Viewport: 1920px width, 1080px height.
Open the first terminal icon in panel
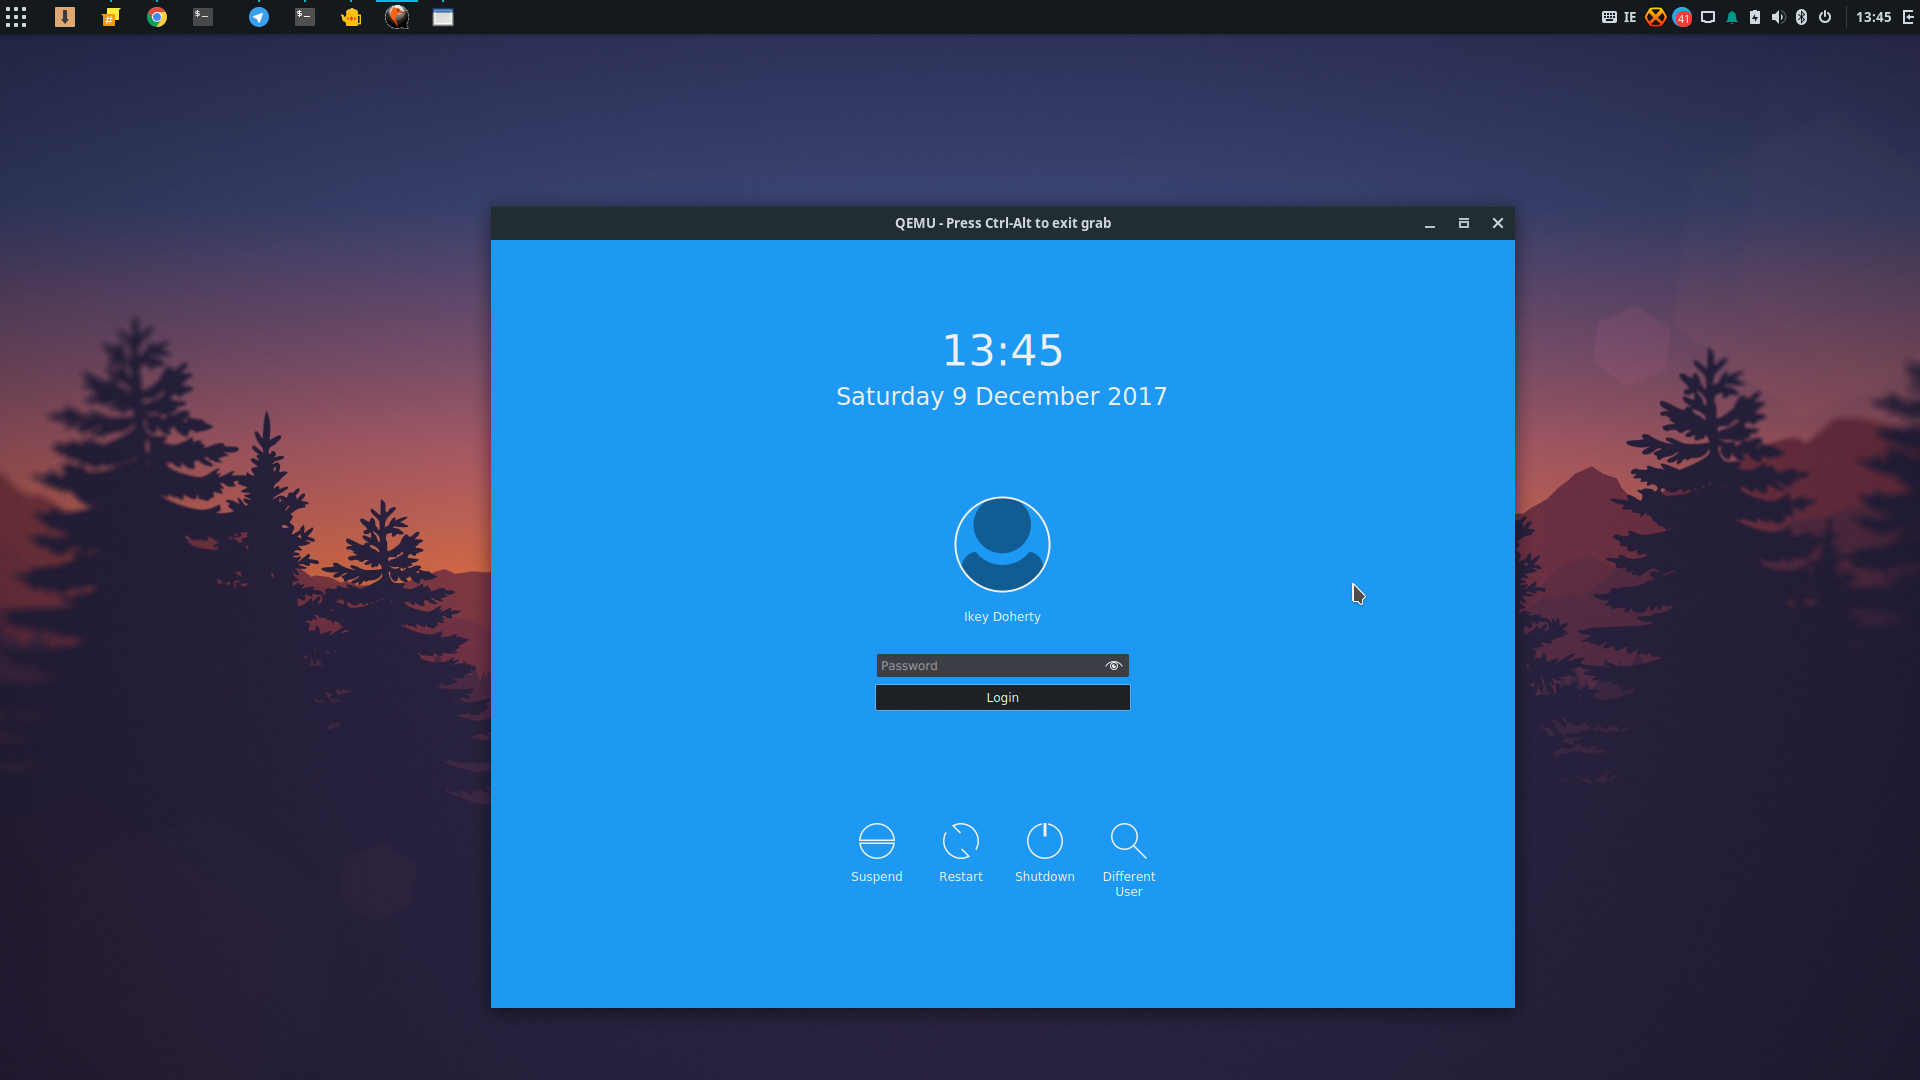[203, 17]
